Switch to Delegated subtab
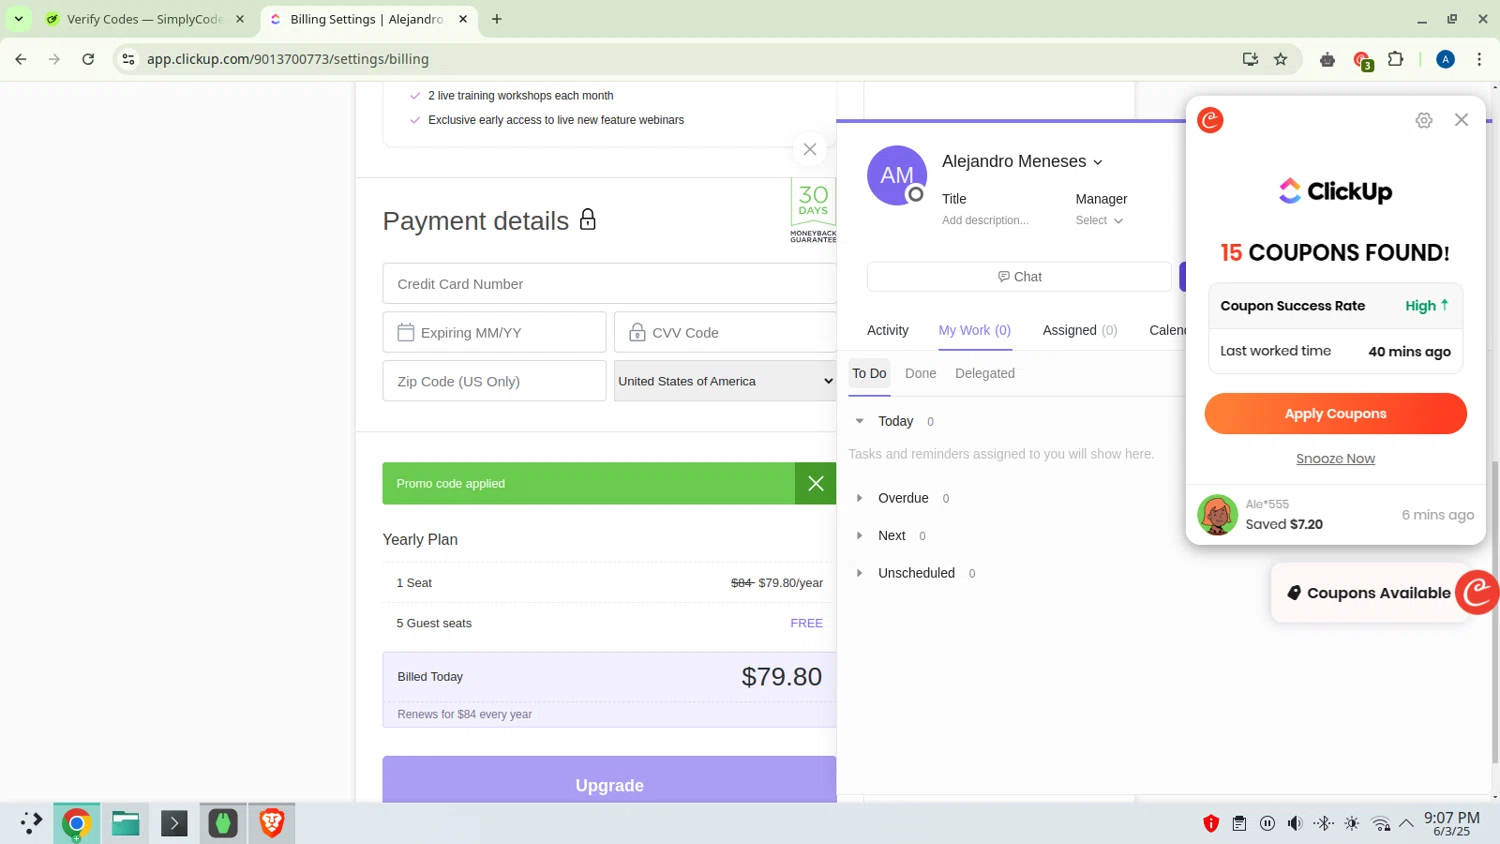 pyautogui.click(x=985, y=373)
